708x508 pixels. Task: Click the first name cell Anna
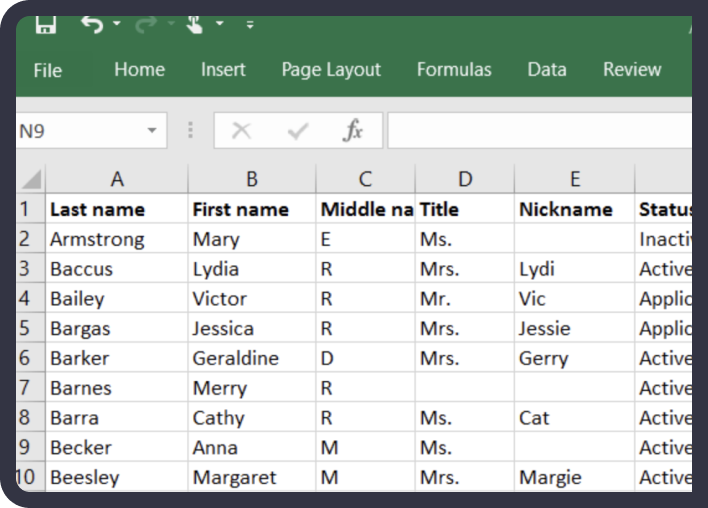click(252, 447)
